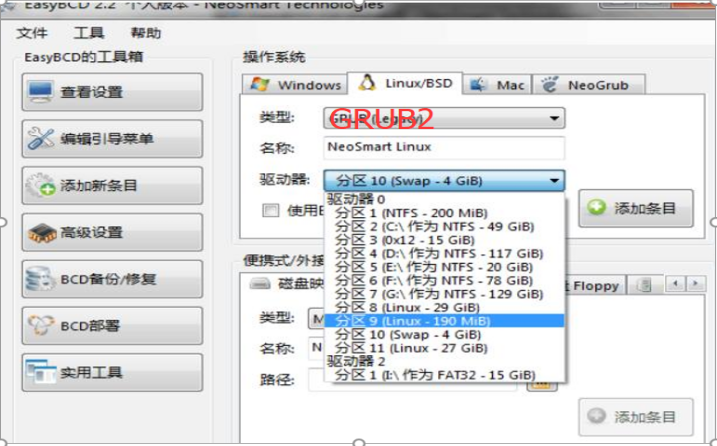This screenshot has width=717, height=446.
Task: Open 添加新条目 in the toolbox
Action: (x=112, y=185)
